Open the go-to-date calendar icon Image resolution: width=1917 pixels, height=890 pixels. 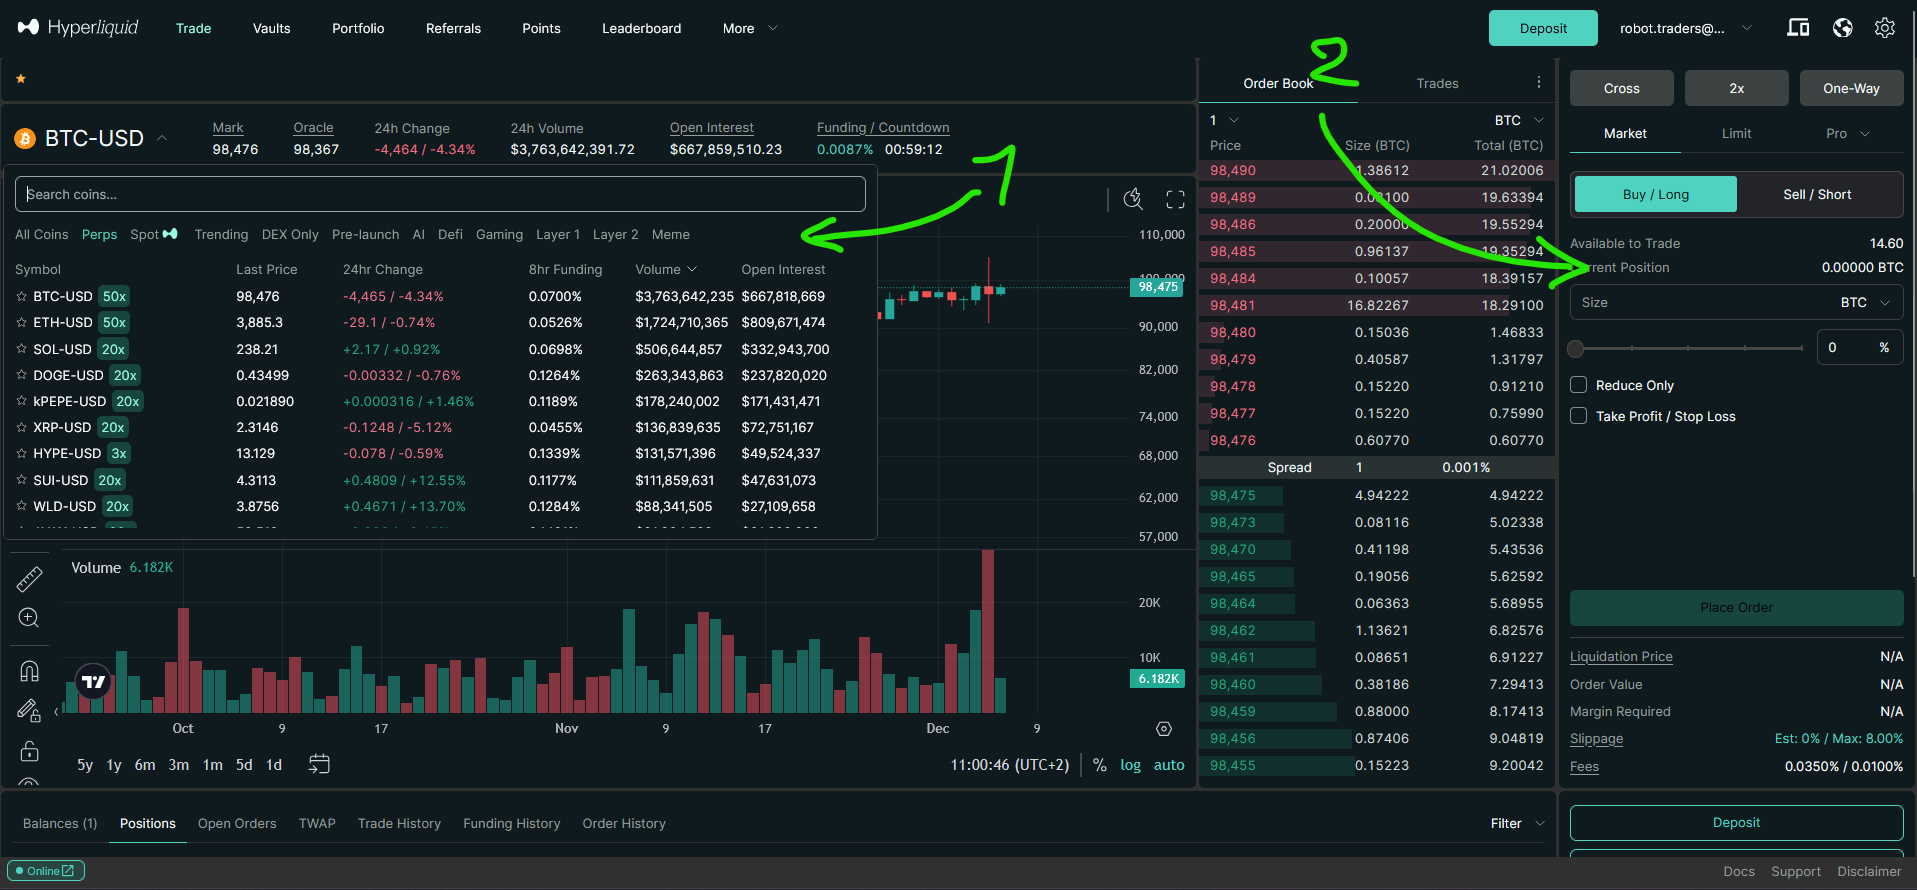point(319,764)
